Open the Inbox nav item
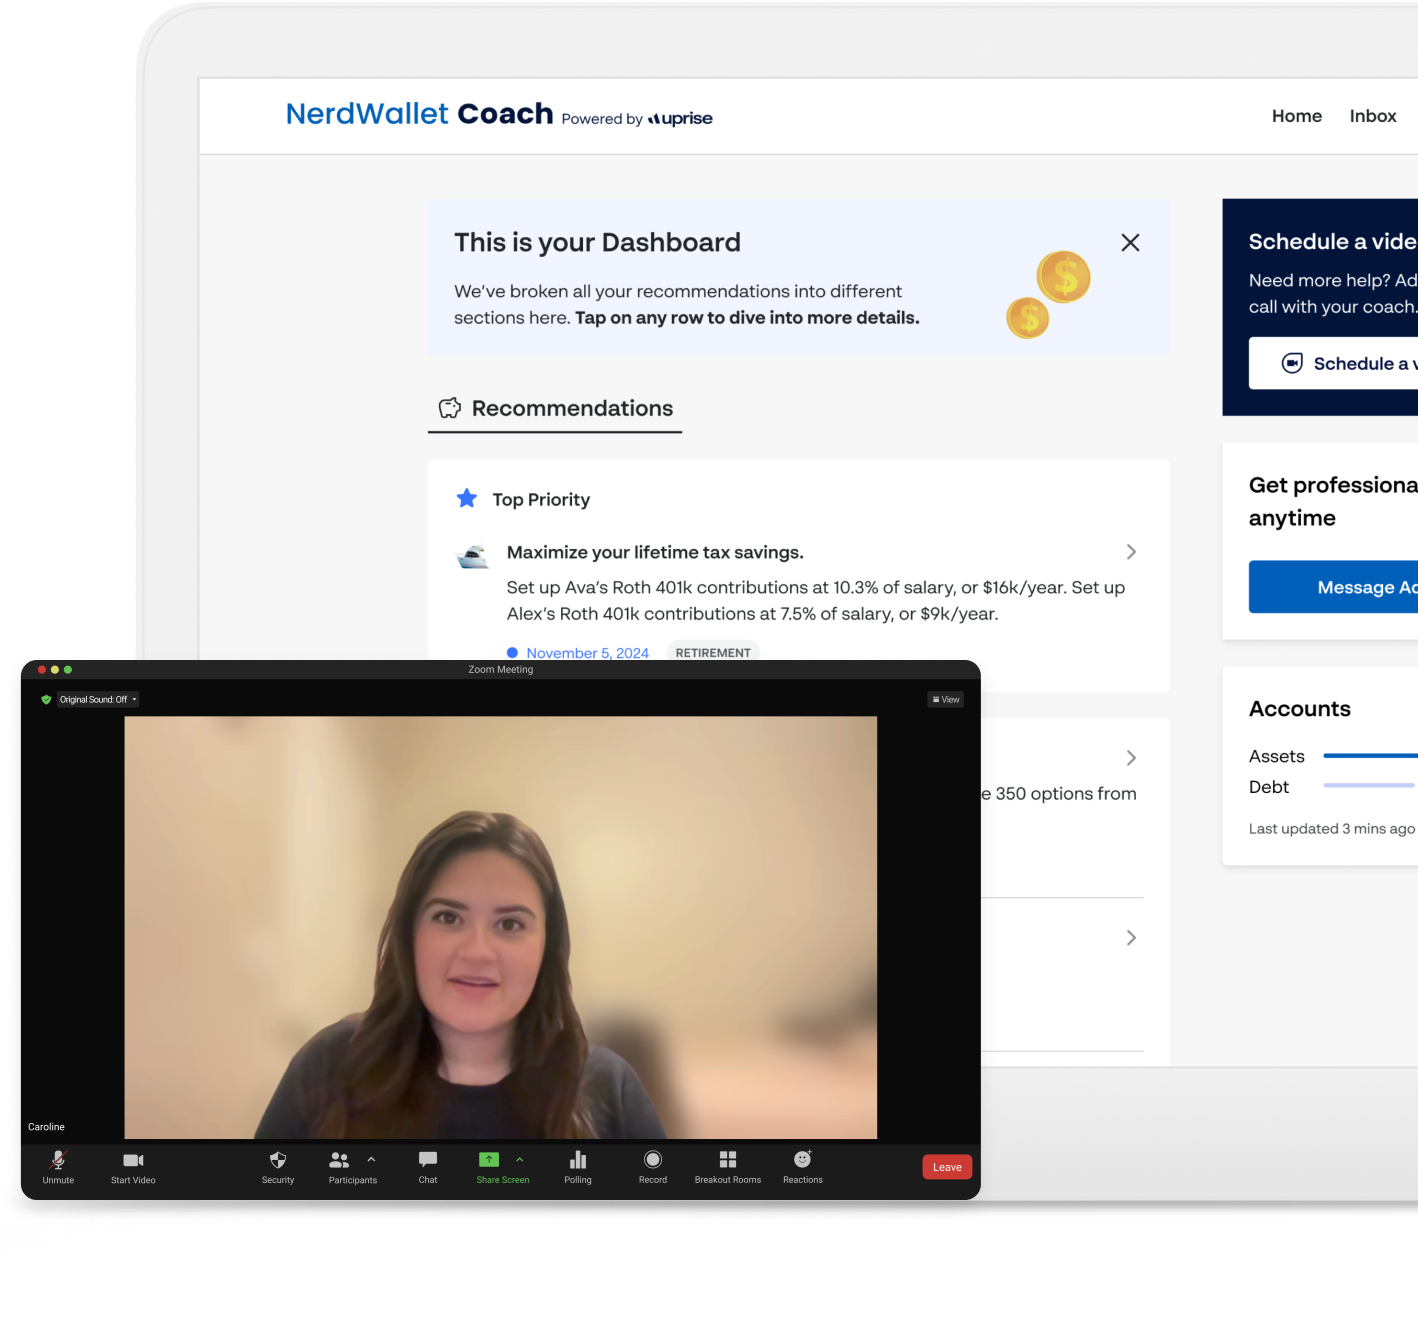The width and height of the screenshot is (1418, 1320). coord(1372,116)
